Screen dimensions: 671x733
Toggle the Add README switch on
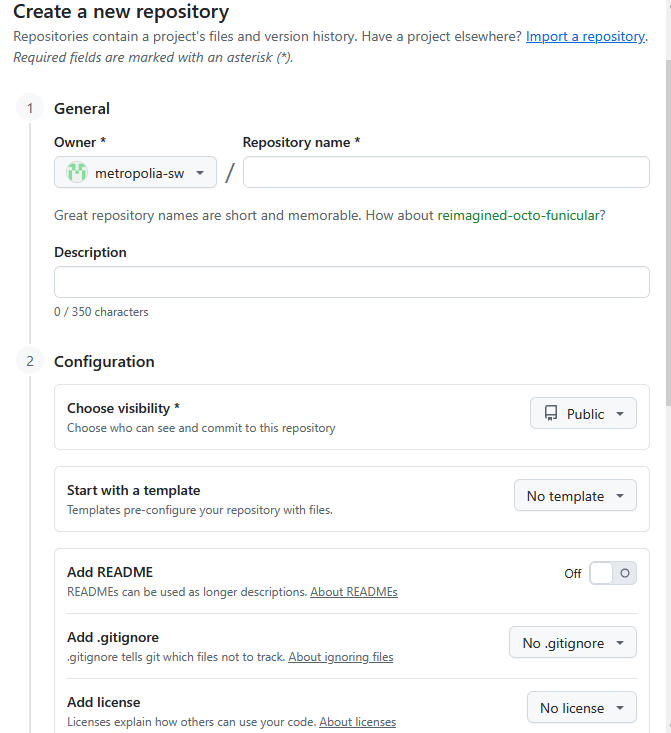(x=612, y=573)
